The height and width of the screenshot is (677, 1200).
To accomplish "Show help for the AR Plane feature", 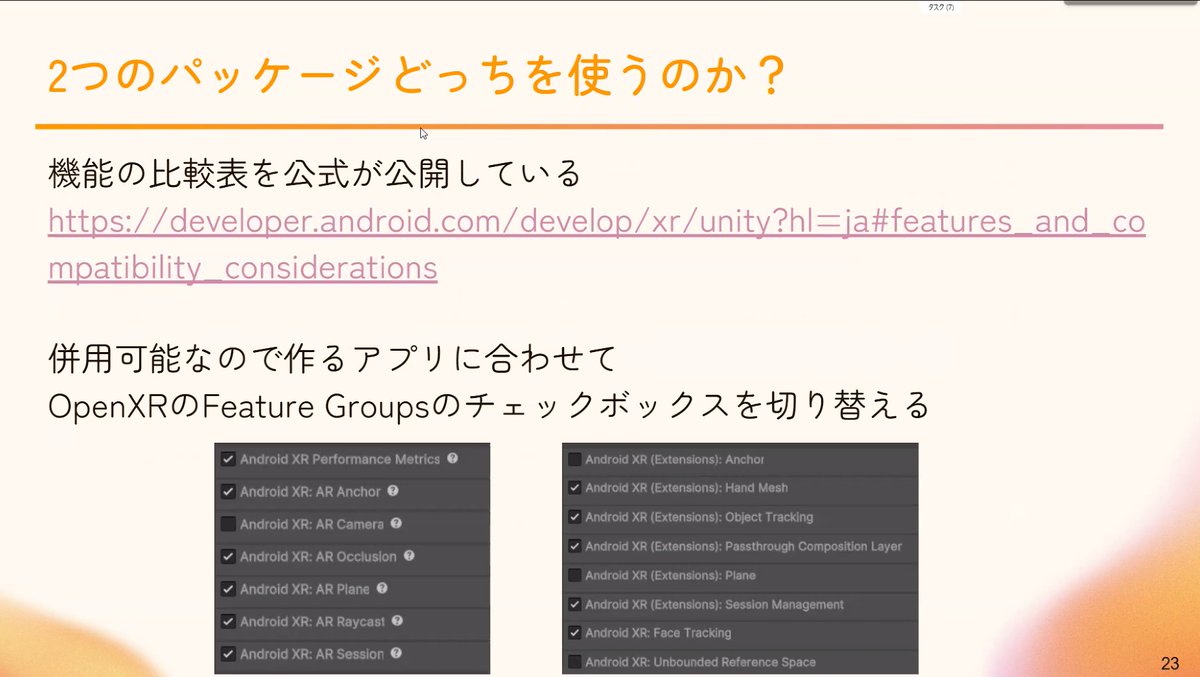I will pyautogui.click(x=381, y=588).
